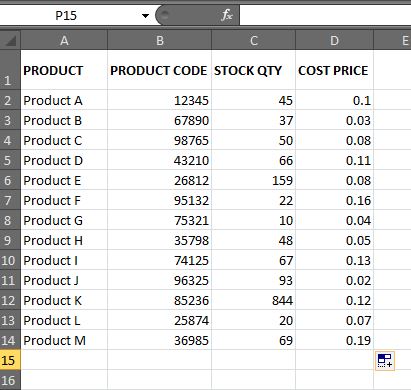Viewport: 411px width, 390px height.
Task: Click product code 12345
Action: pos(159,100)
